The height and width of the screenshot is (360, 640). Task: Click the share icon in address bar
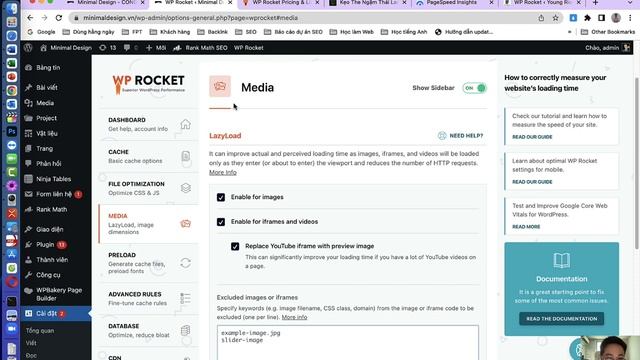click(541, 18)
